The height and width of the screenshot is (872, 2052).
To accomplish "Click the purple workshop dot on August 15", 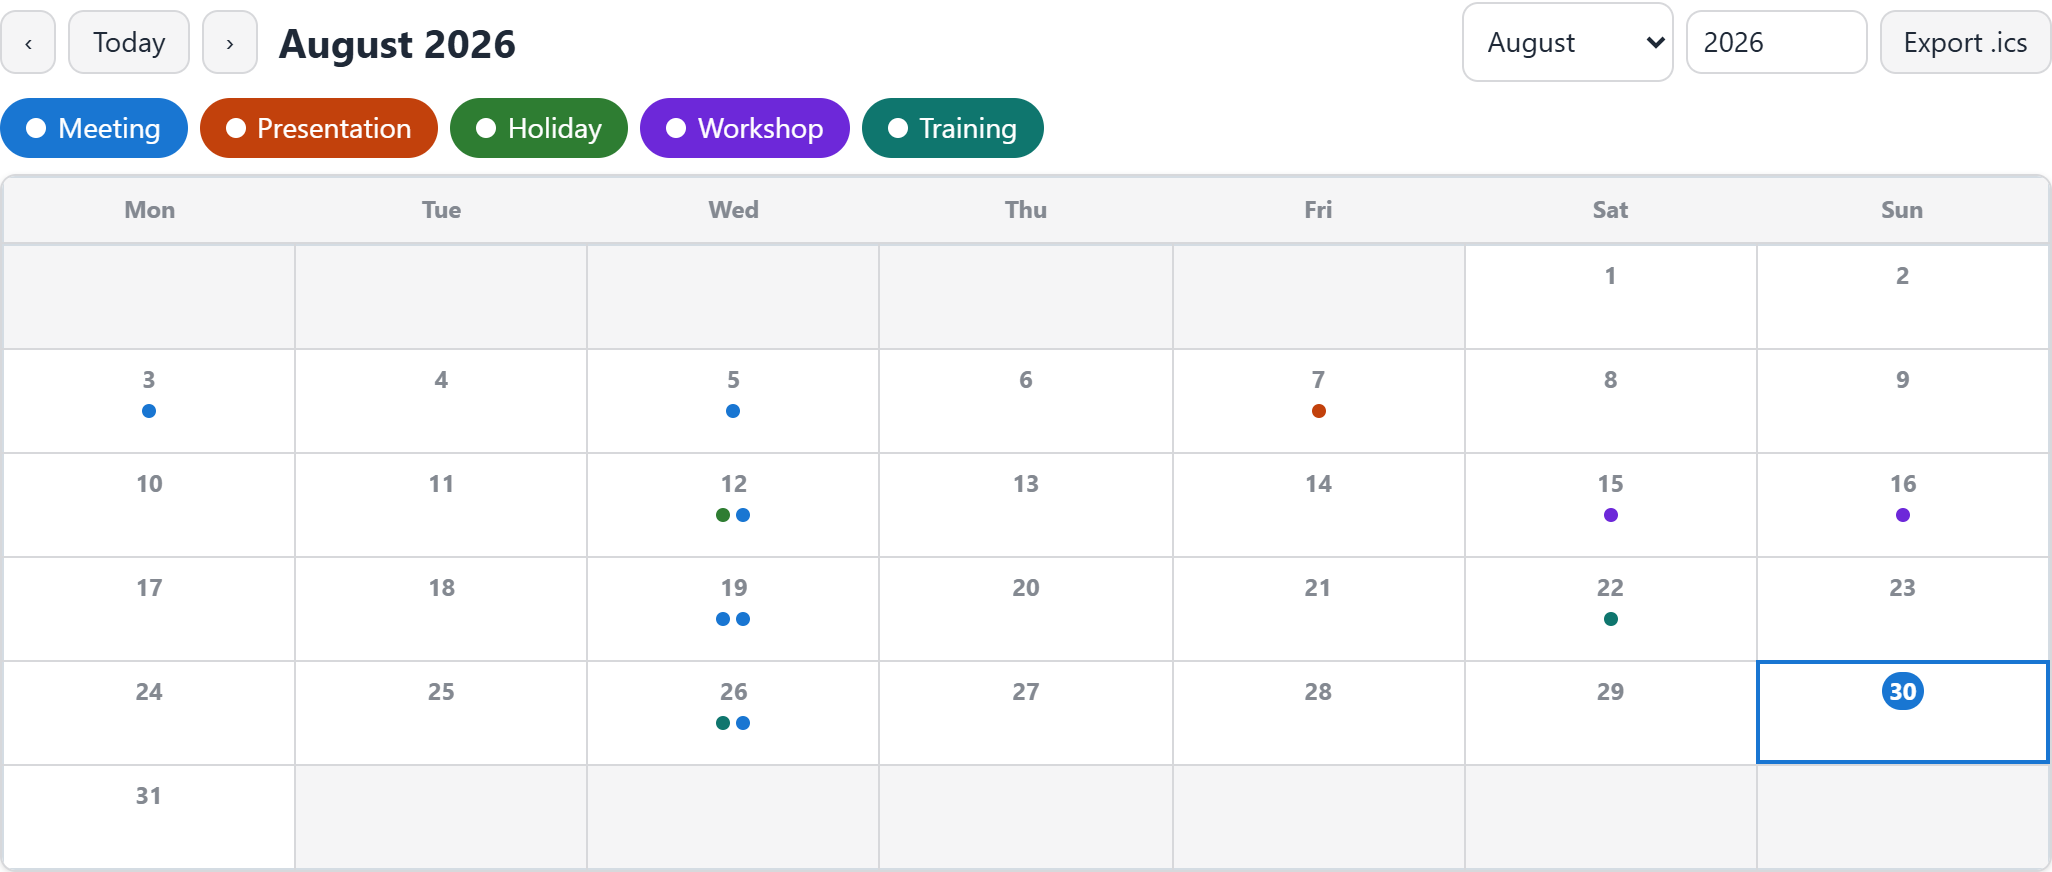I will click(1611, 515).
